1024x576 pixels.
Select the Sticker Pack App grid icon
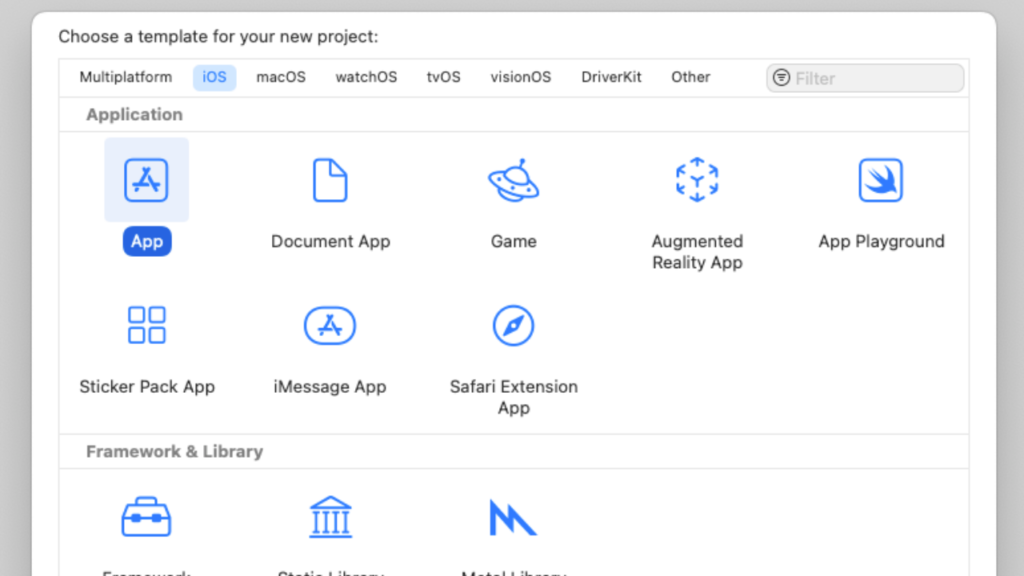coord(146,325)
